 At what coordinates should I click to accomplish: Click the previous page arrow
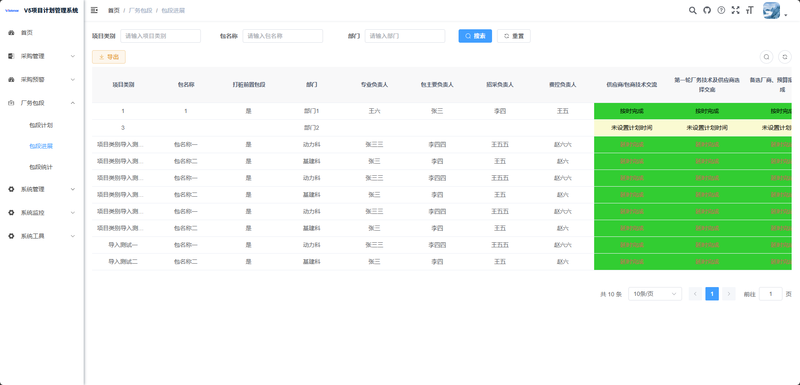tap(695, 294)
